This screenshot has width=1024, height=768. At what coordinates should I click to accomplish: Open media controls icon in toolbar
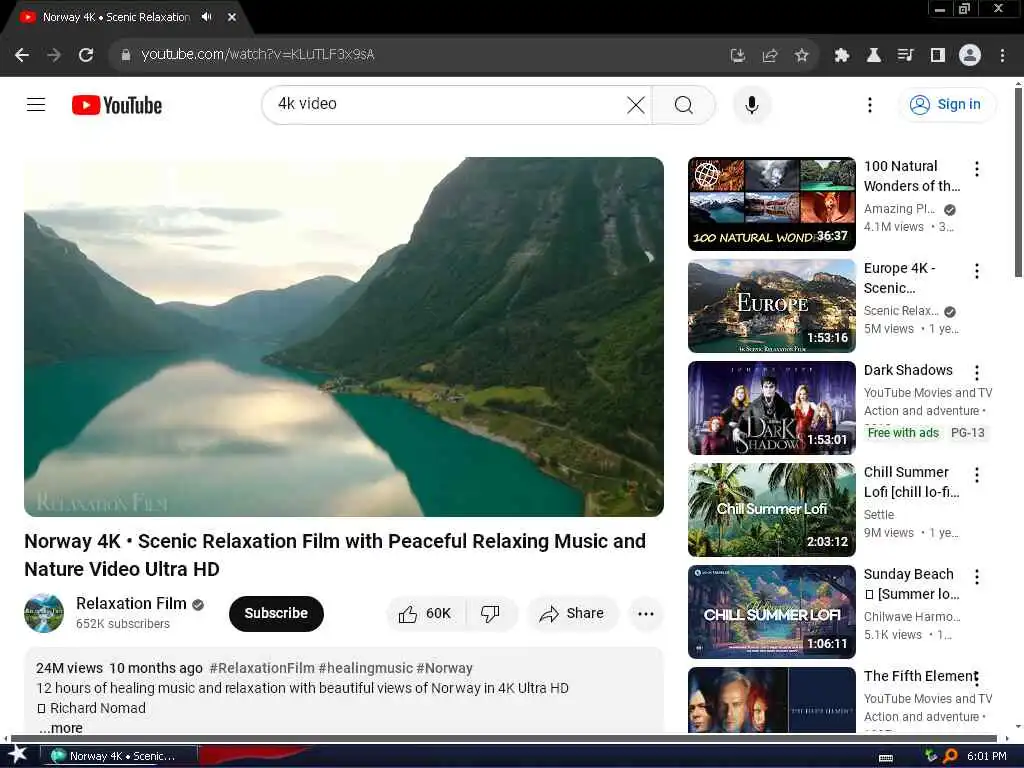coord(905,55)
